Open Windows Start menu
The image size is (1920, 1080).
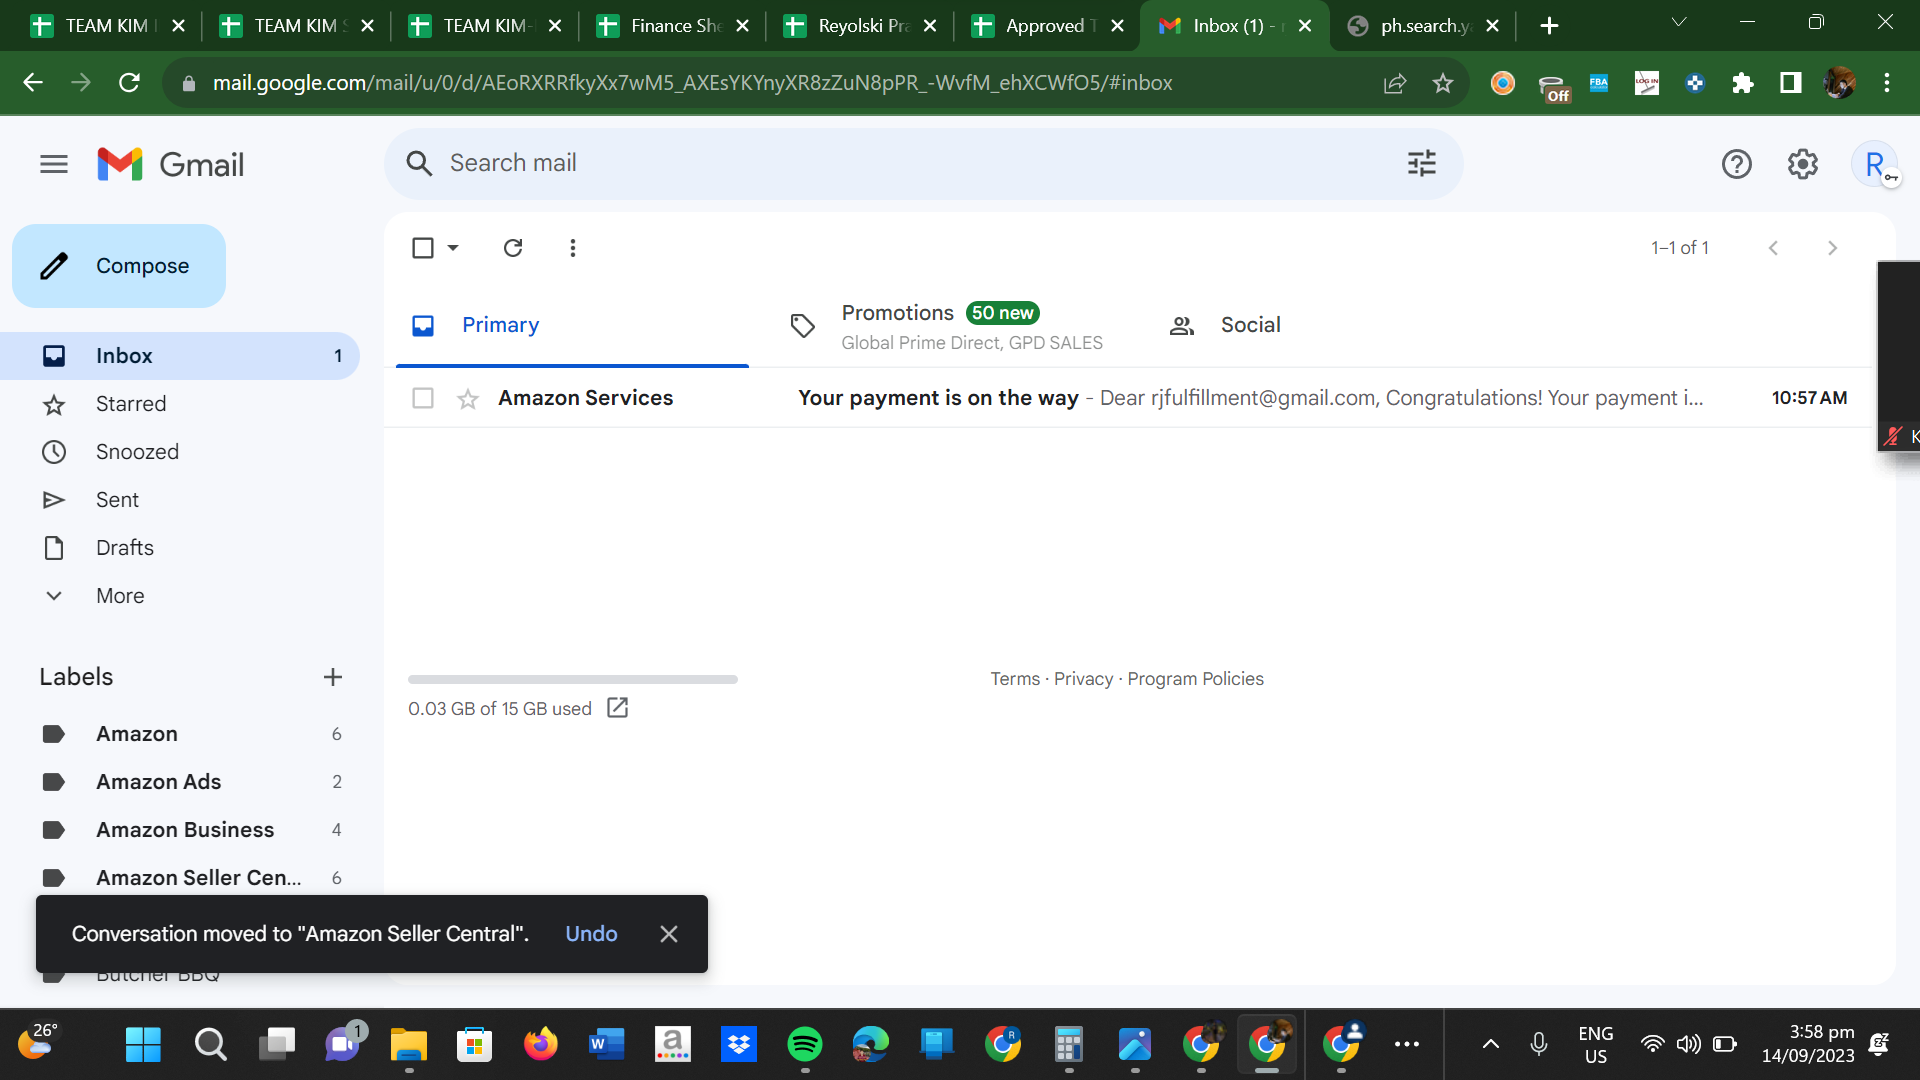coord(143,1045)
